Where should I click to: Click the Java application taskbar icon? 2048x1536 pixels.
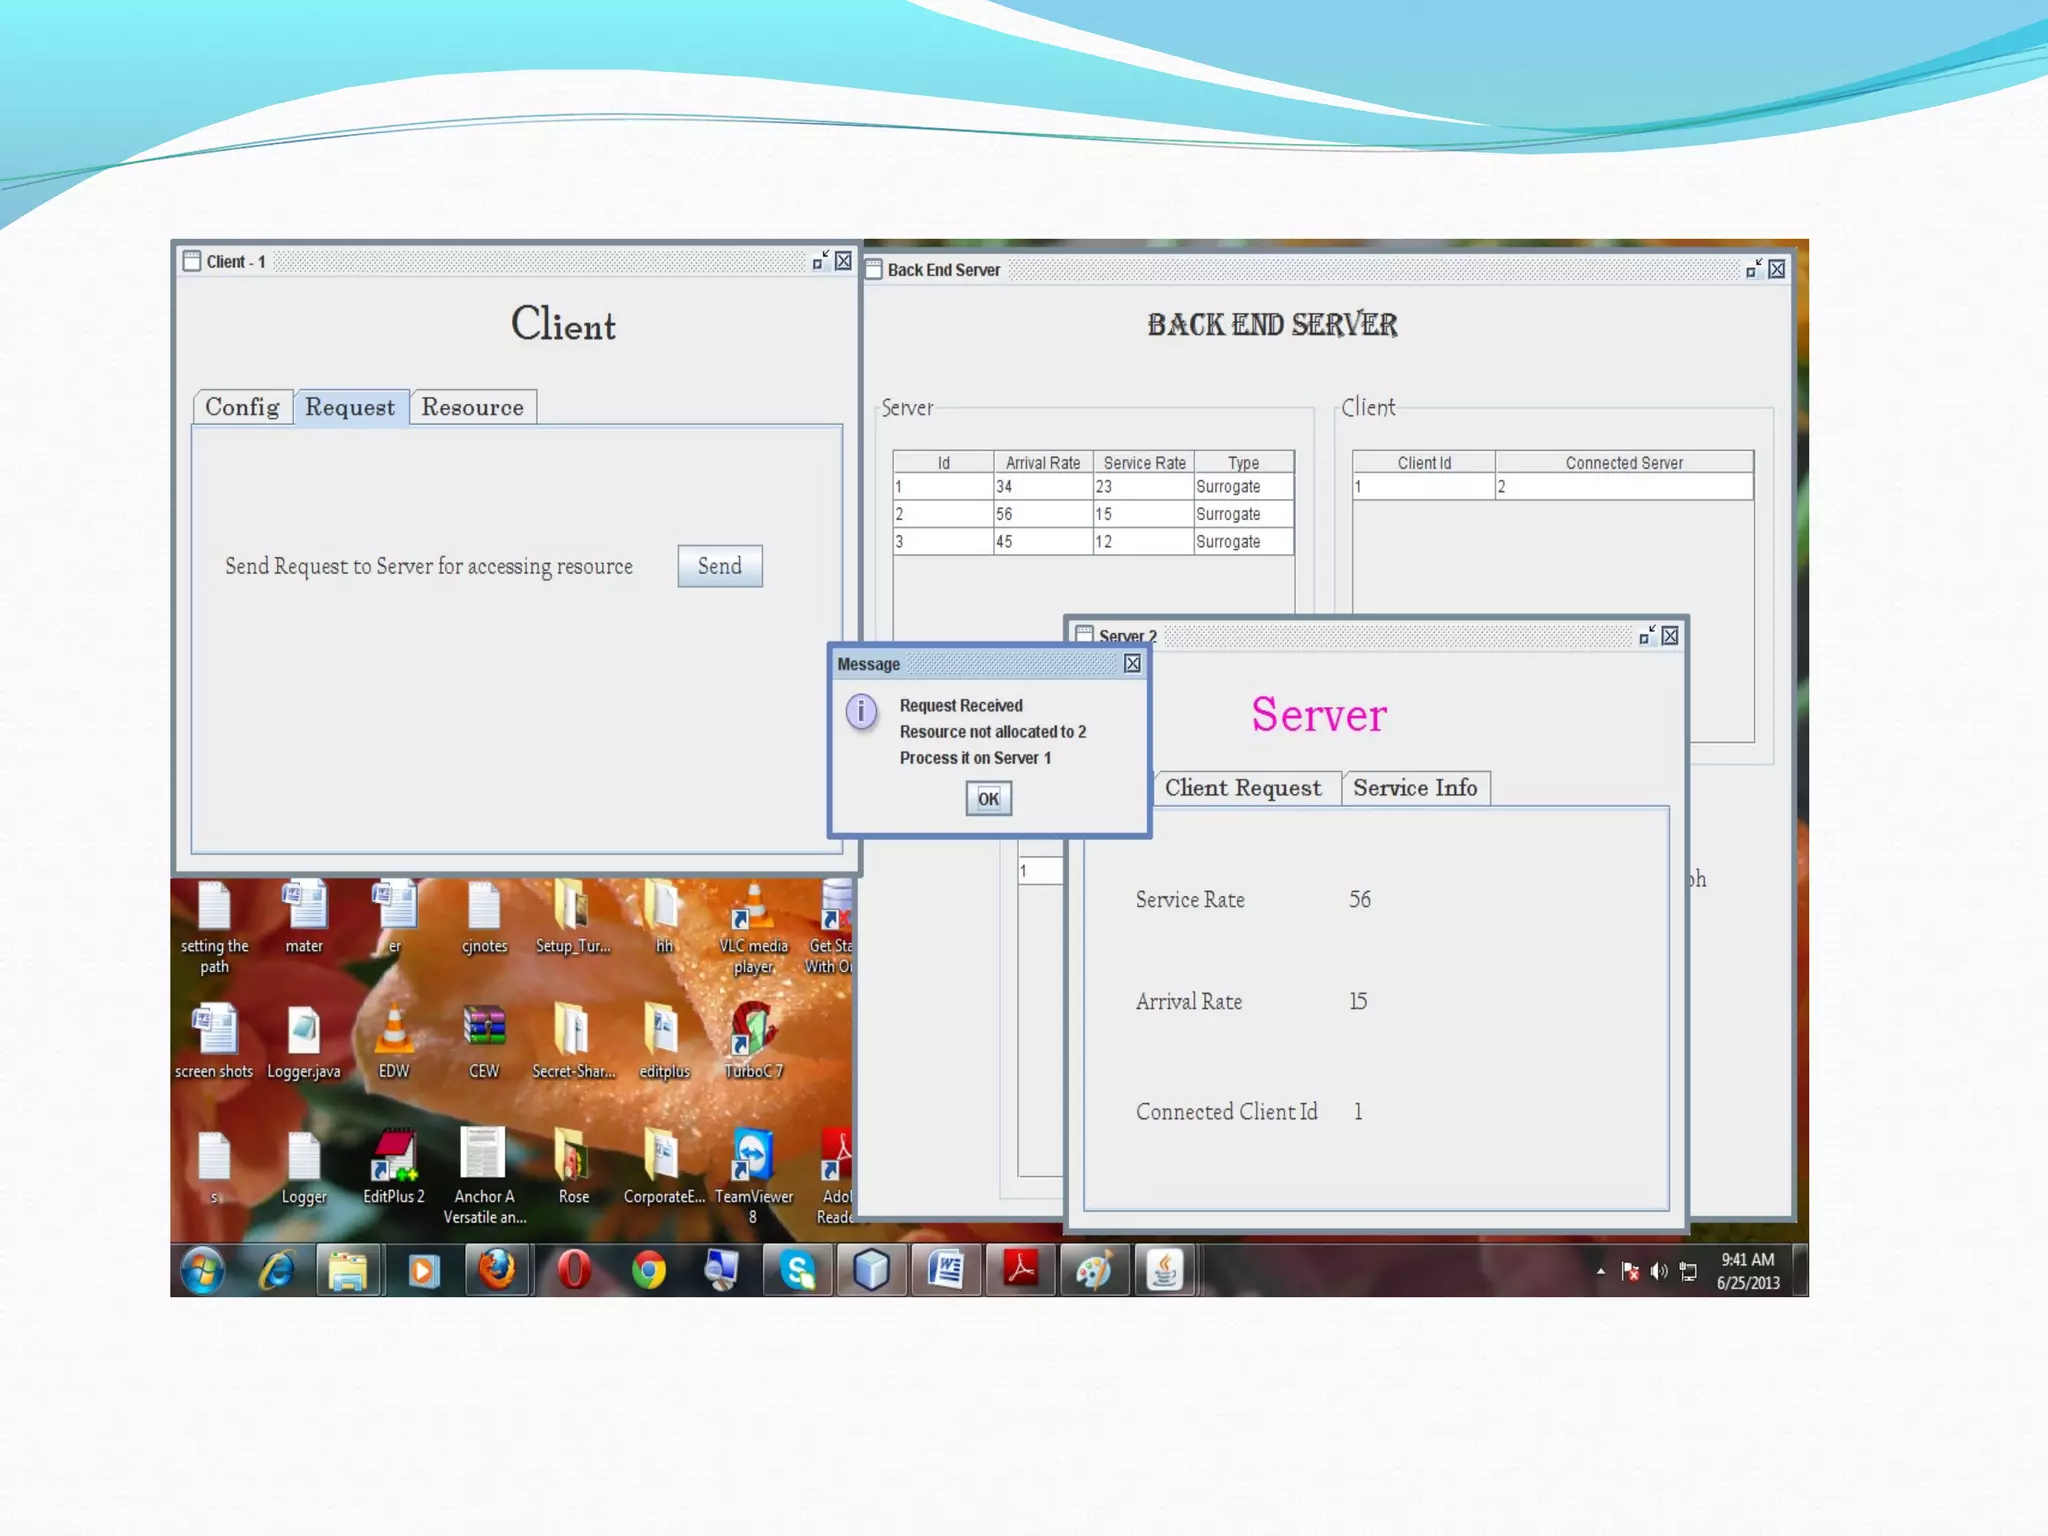[1164, 1270]
